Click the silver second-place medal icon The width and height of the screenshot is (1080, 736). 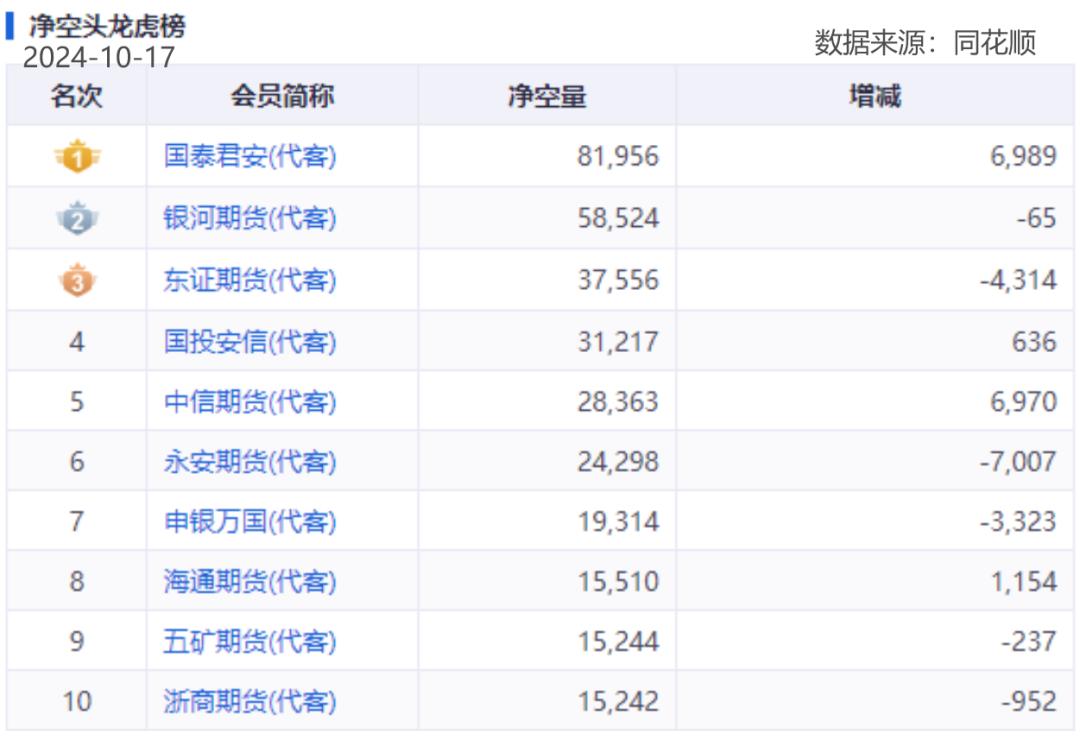77,218
